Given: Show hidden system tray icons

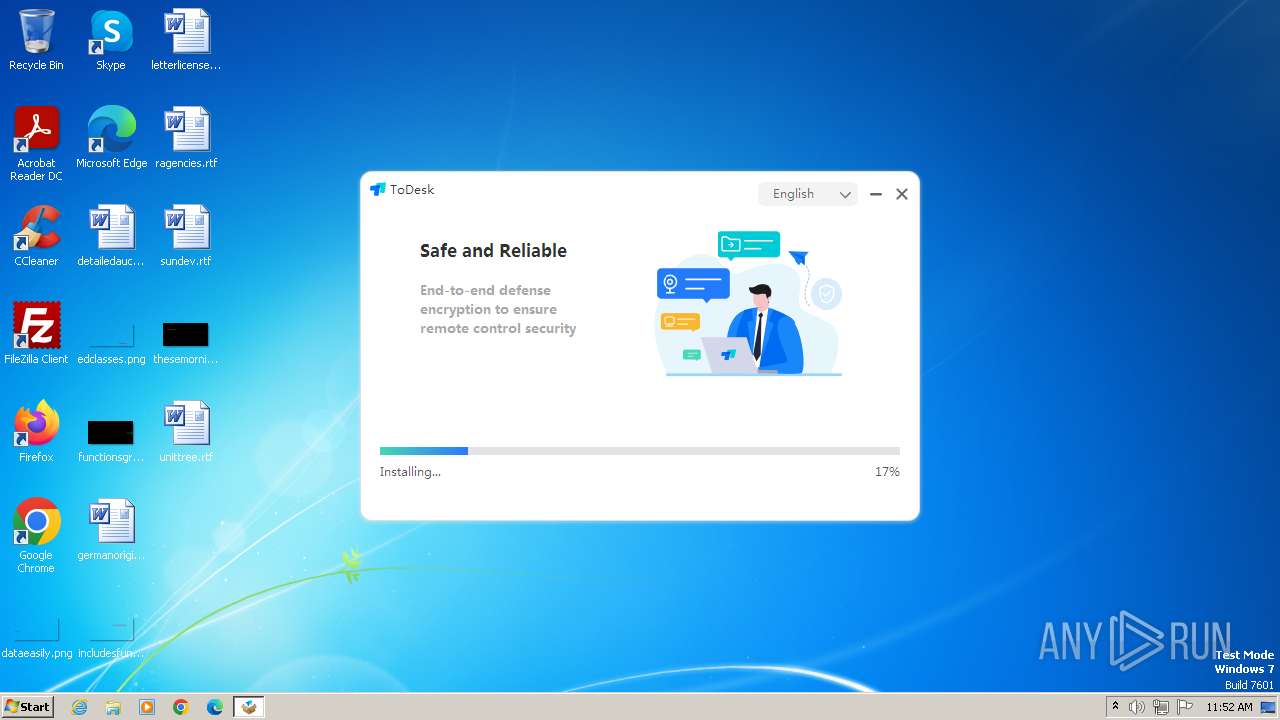Looking at the screenshot, I should pyautogui.click(x=1115, y=707).
